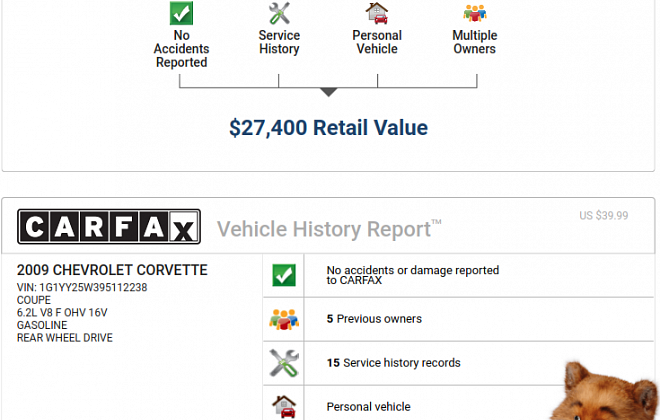The height and width of the screenshot is (420, 660).
Task: Click the house icon beside Personal vehicle row
Action: click(284, 407)
